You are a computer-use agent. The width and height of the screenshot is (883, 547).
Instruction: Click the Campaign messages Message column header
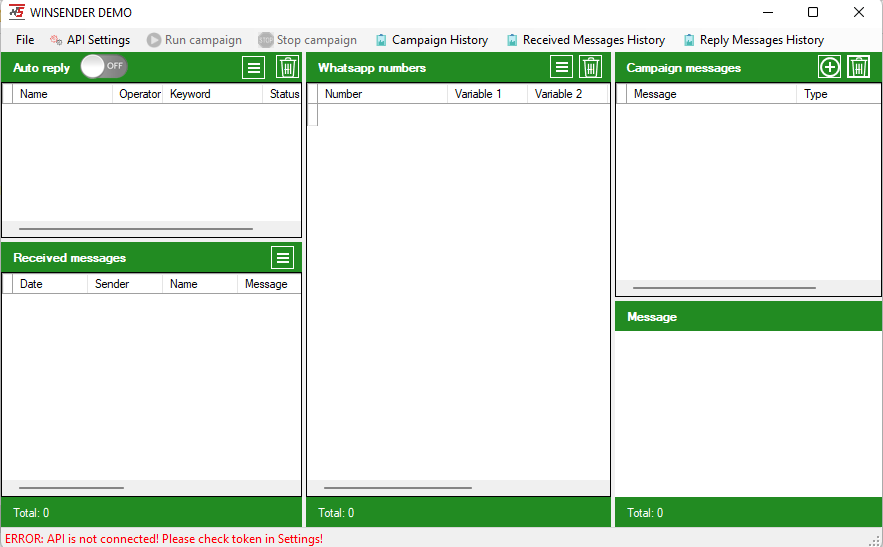(x=712, y=94)
